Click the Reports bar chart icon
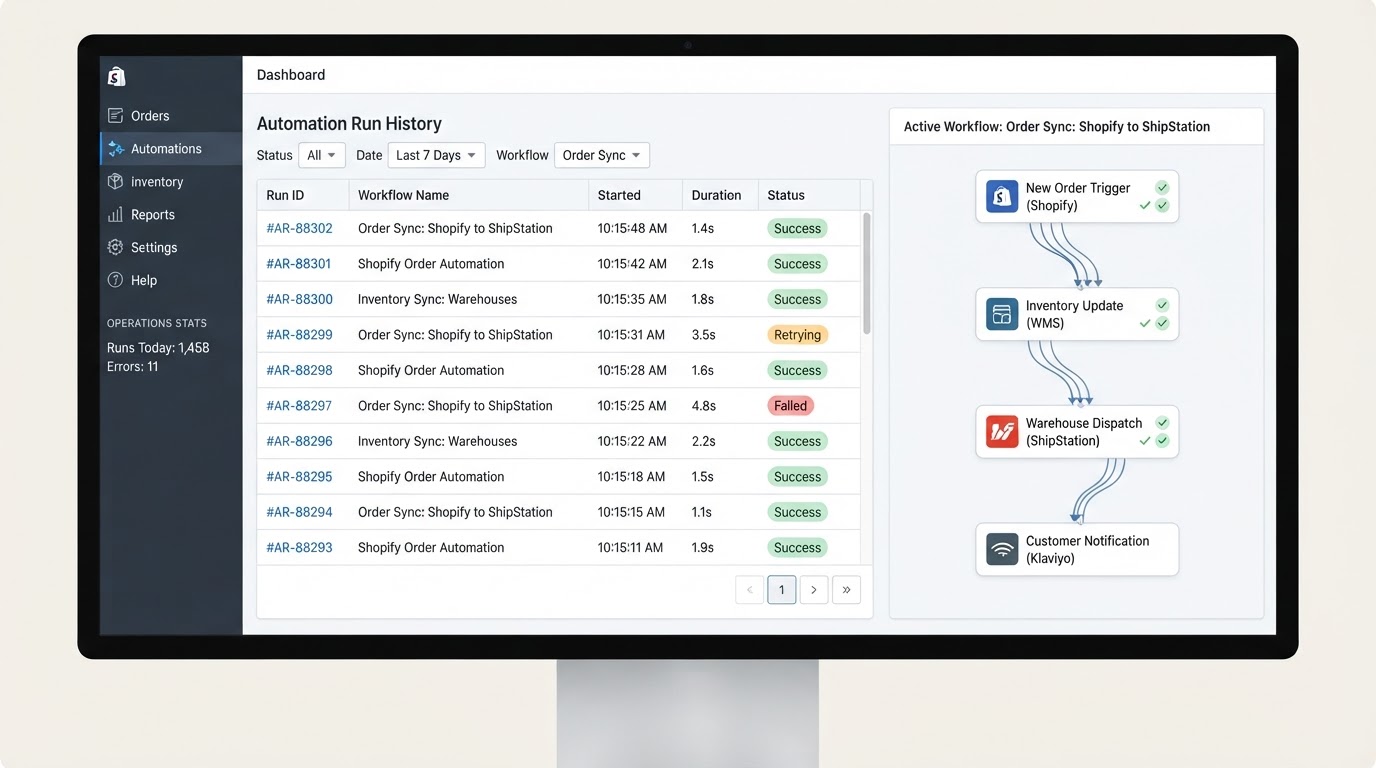The image size is (1376, 768). pyautogui.click(x=116, y=215)
